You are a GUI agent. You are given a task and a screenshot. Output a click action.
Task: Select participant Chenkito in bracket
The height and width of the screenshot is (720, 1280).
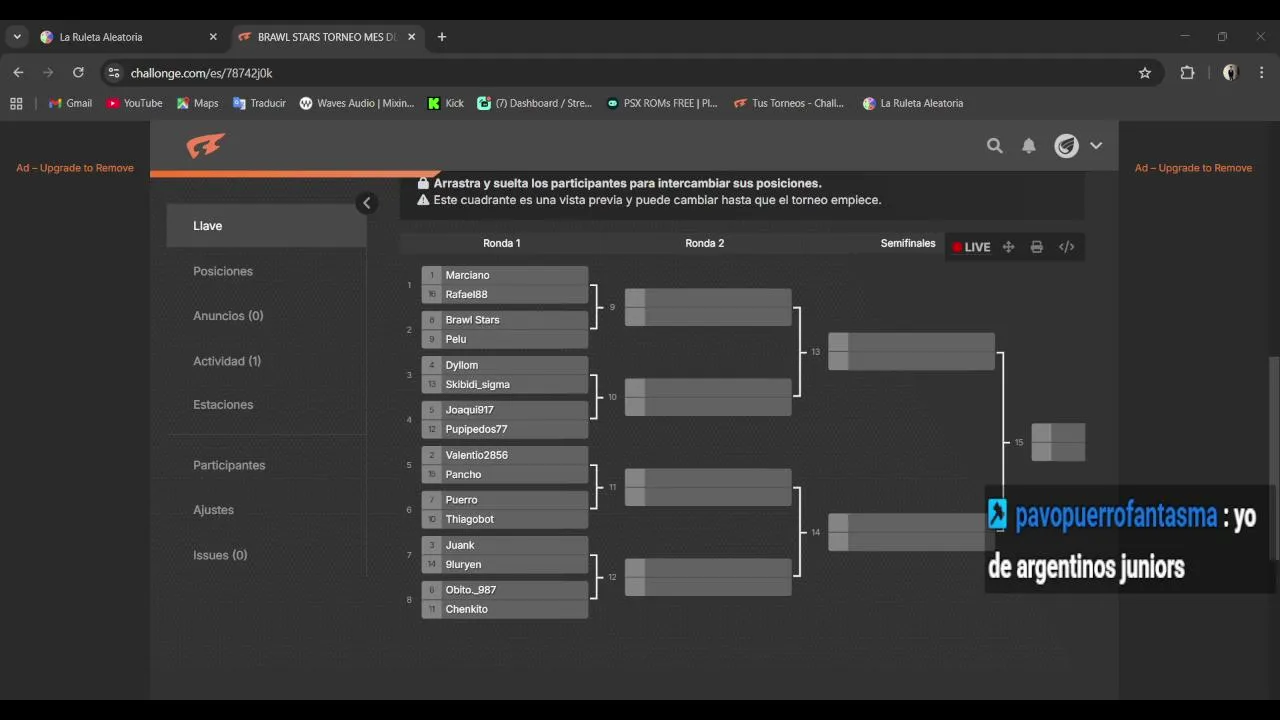505,609
